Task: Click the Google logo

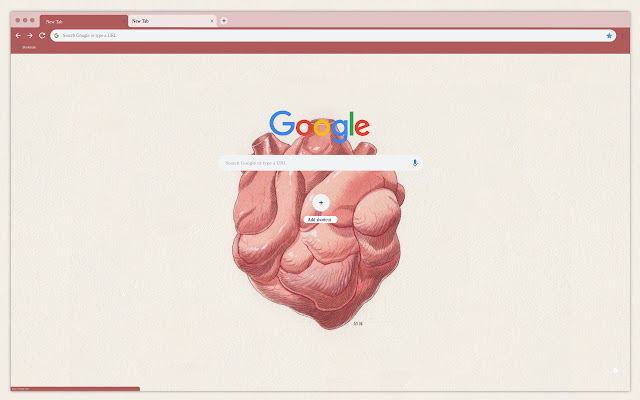Action: (320, 126)
